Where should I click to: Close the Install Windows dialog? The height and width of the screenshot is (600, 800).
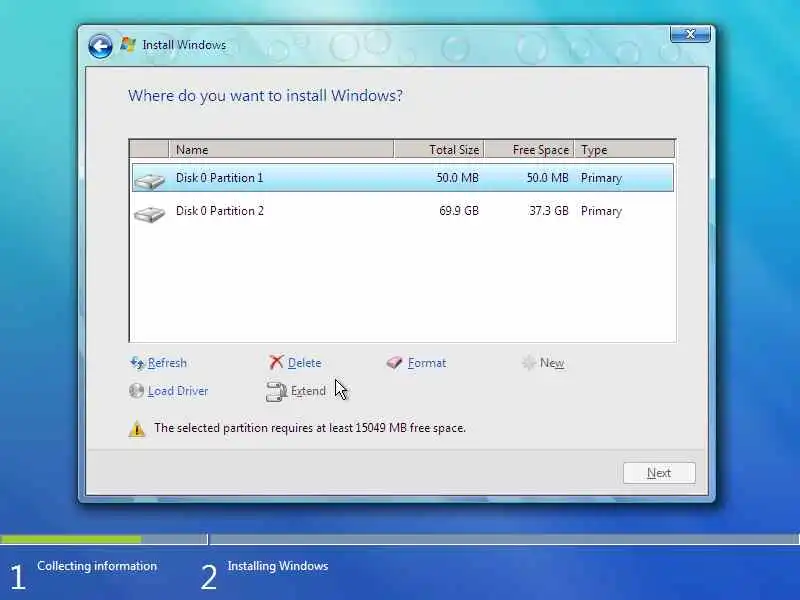690,34
